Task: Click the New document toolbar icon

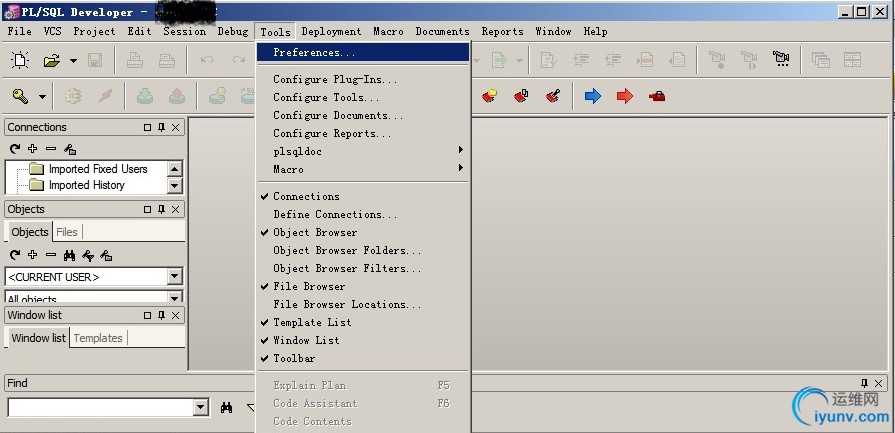Action: click(x=20, y=60)
